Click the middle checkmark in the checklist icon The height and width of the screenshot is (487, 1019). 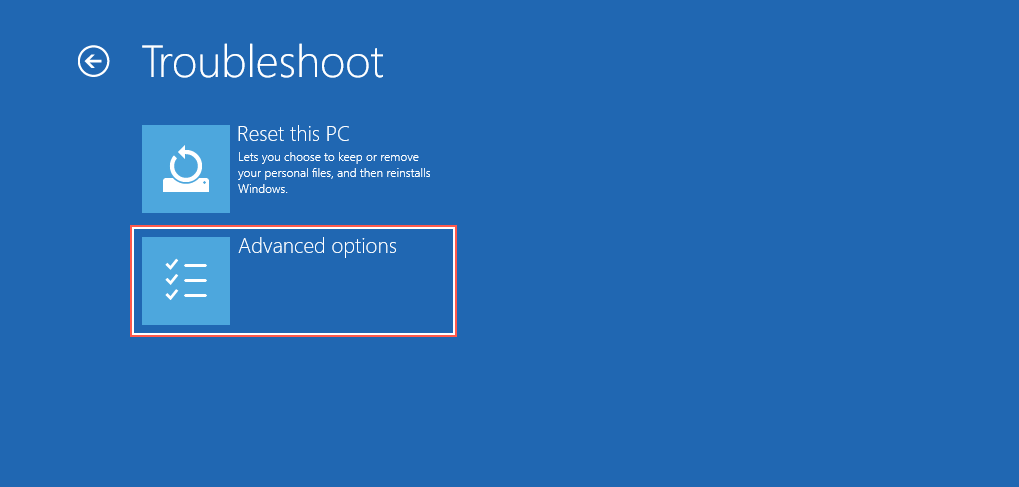click(x=172, y=280)
